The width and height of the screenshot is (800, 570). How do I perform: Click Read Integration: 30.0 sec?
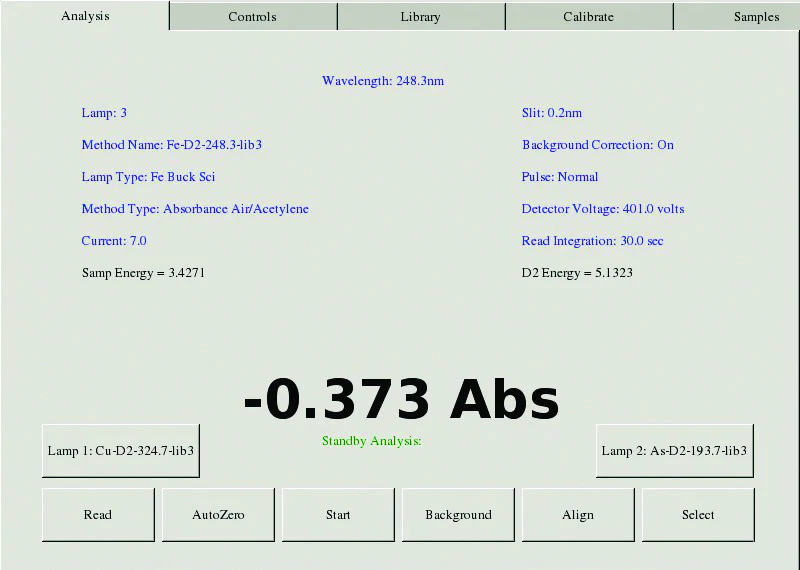coord(592,241)
